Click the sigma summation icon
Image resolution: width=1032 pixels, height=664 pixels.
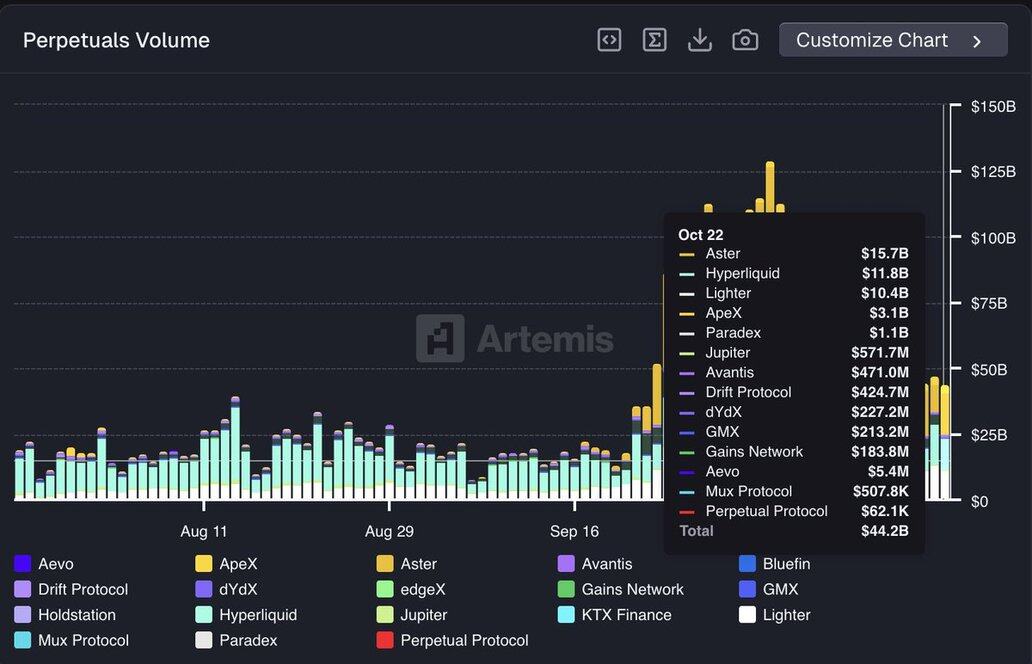point(654,40)
